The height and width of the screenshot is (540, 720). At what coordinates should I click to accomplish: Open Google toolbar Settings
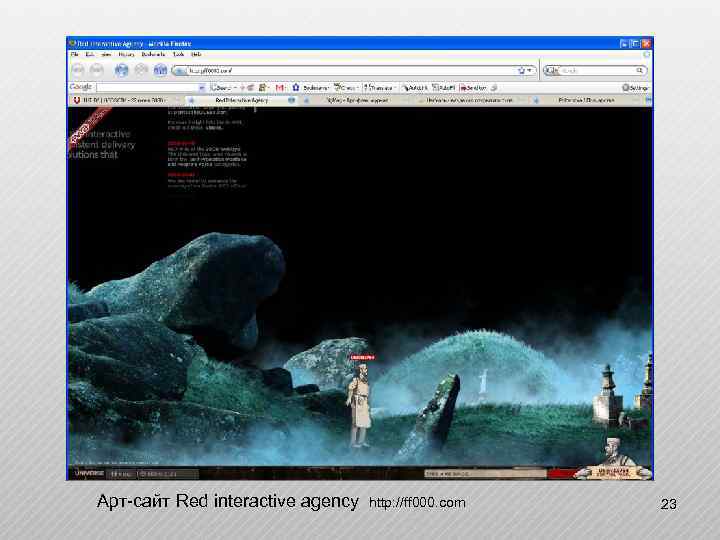pyautogui.click(x=636, y=87)
